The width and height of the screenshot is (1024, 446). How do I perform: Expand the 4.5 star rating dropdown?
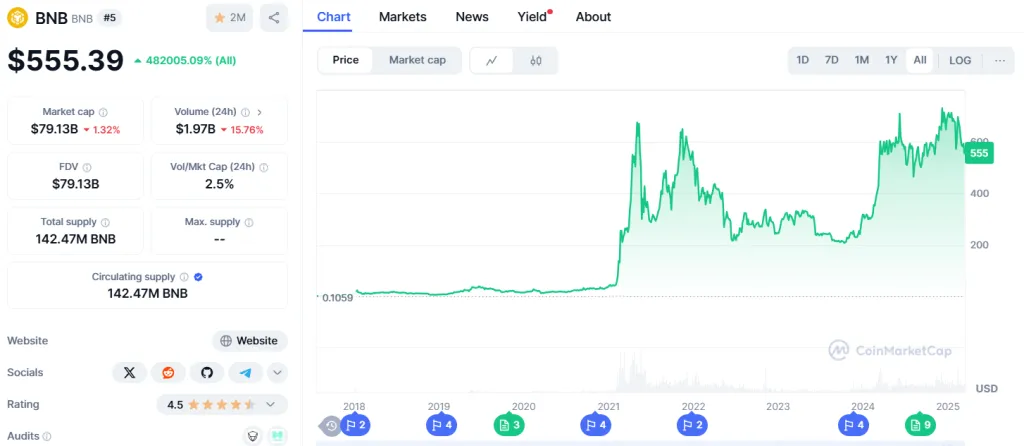click(270, 405)
